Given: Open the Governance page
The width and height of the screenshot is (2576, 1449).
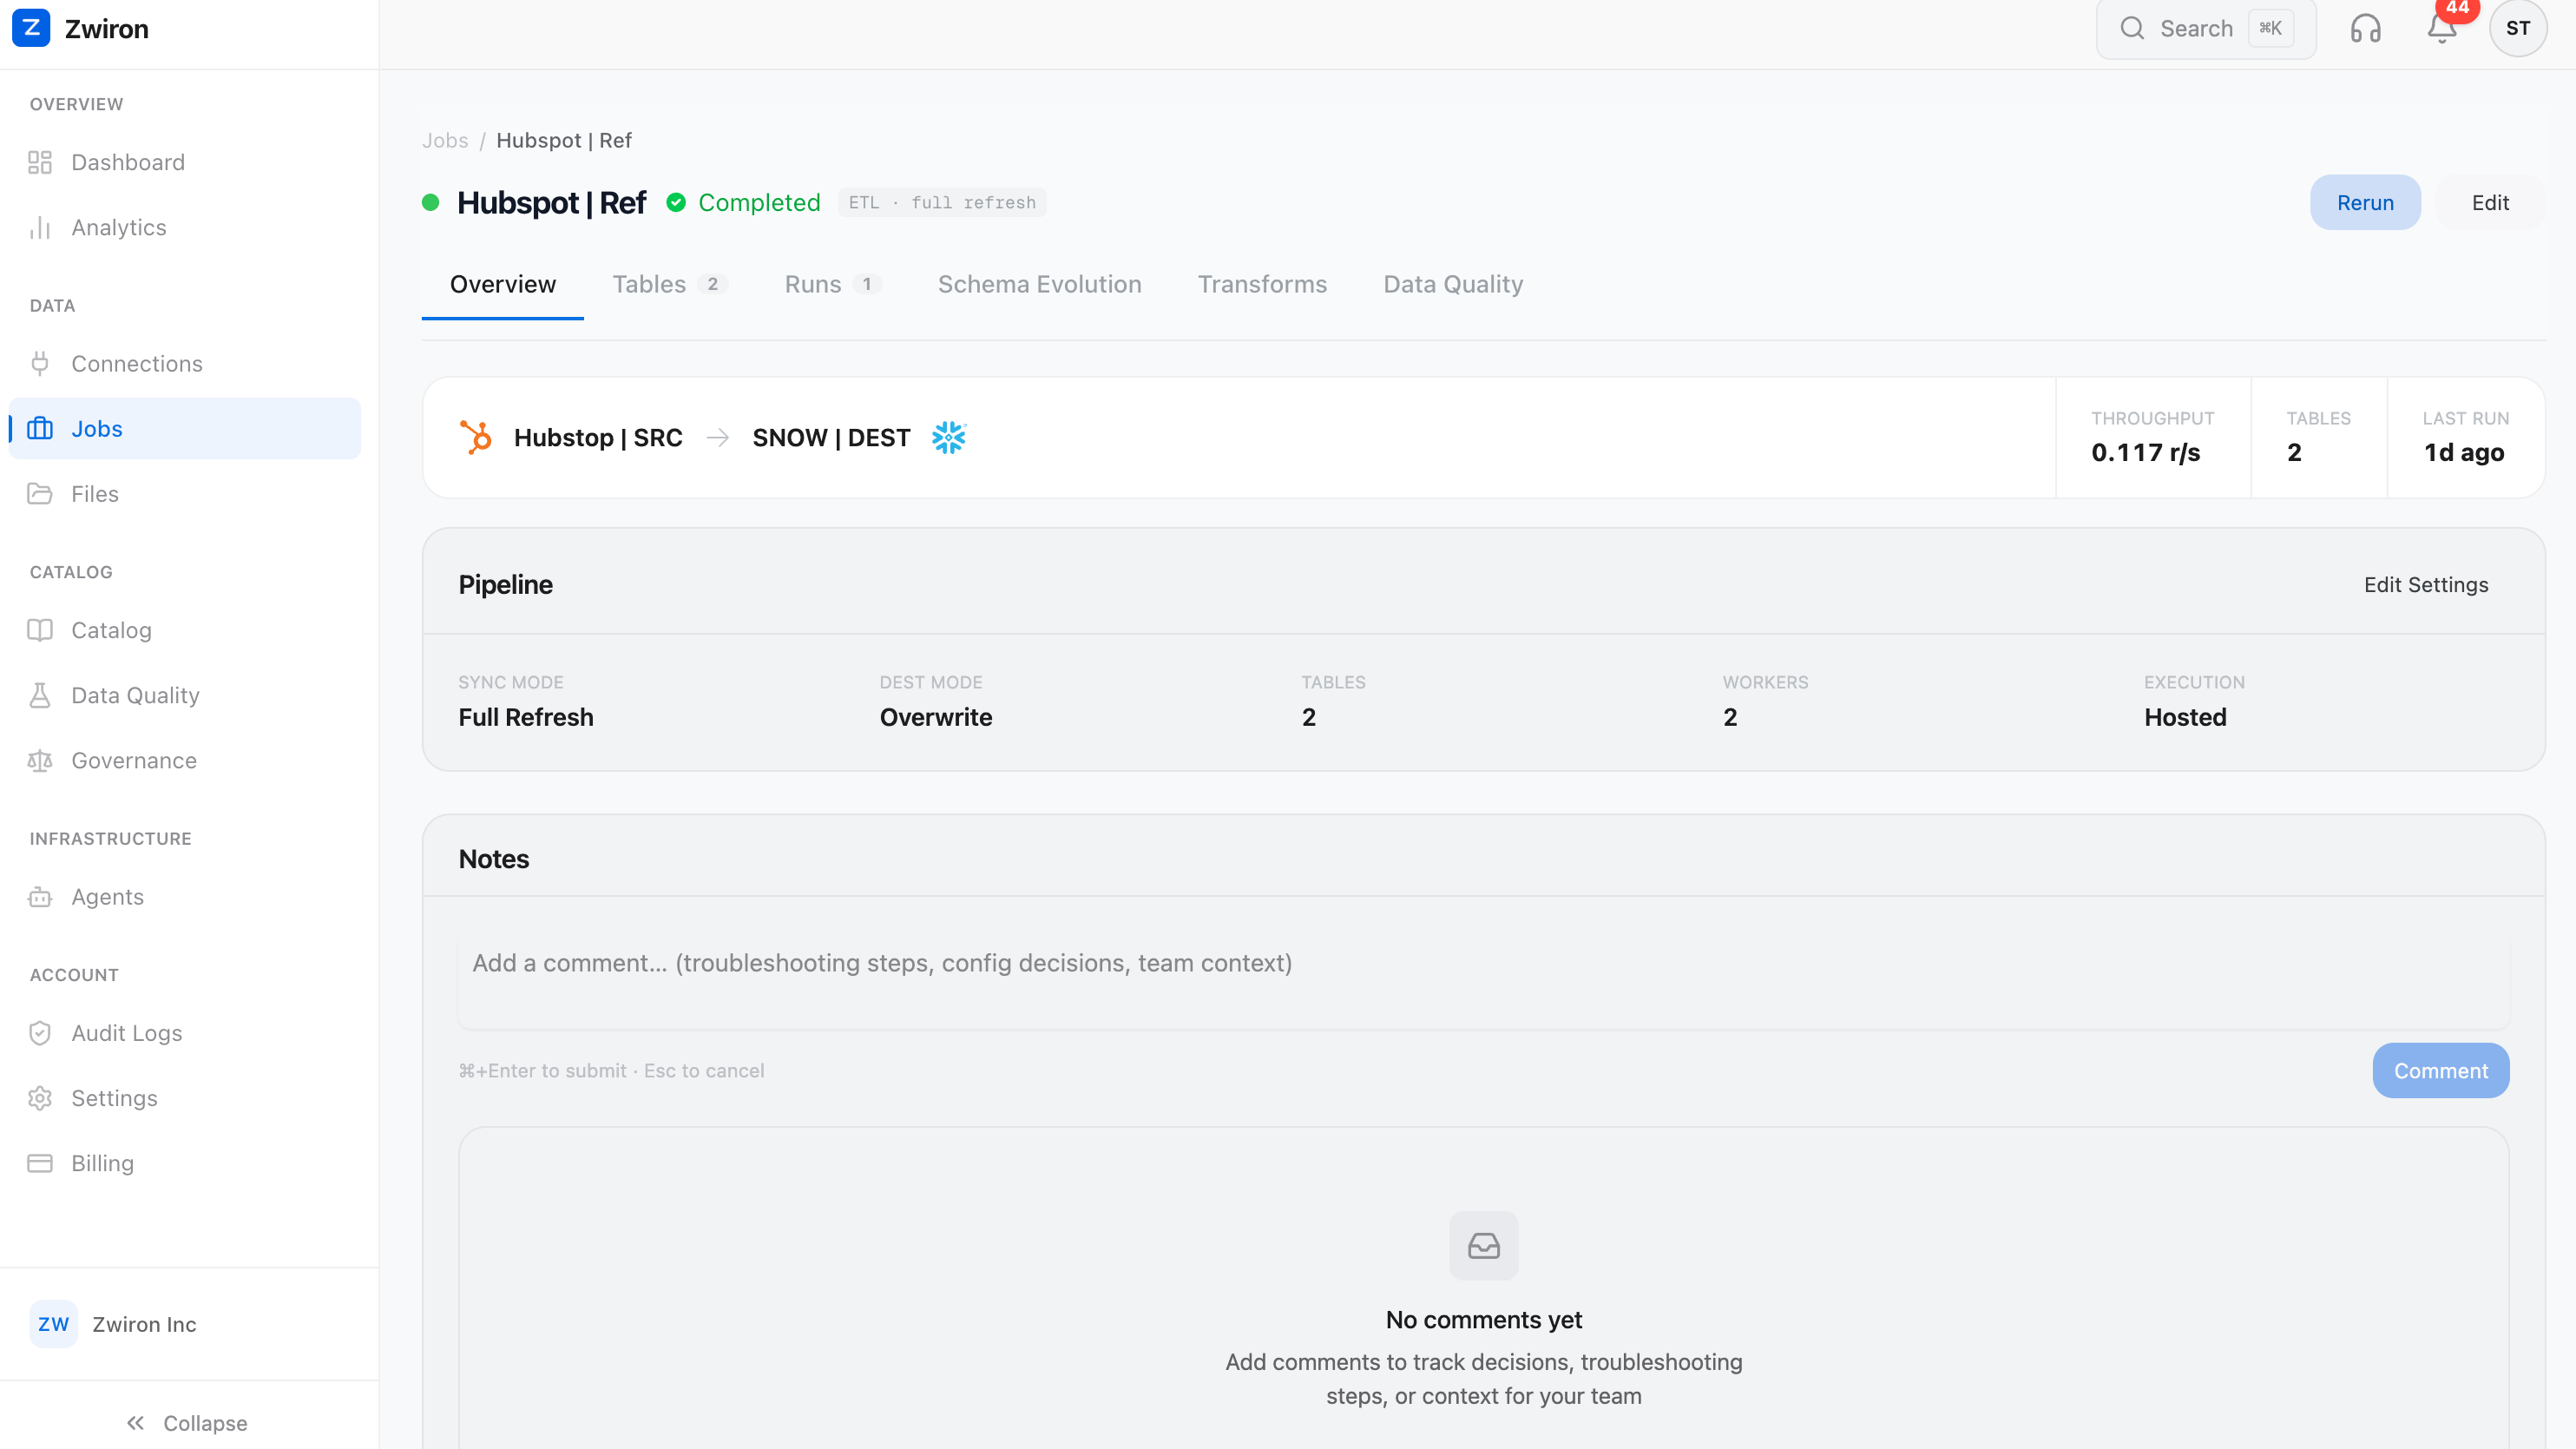Looking at the screenshot, I should point(185,760).
